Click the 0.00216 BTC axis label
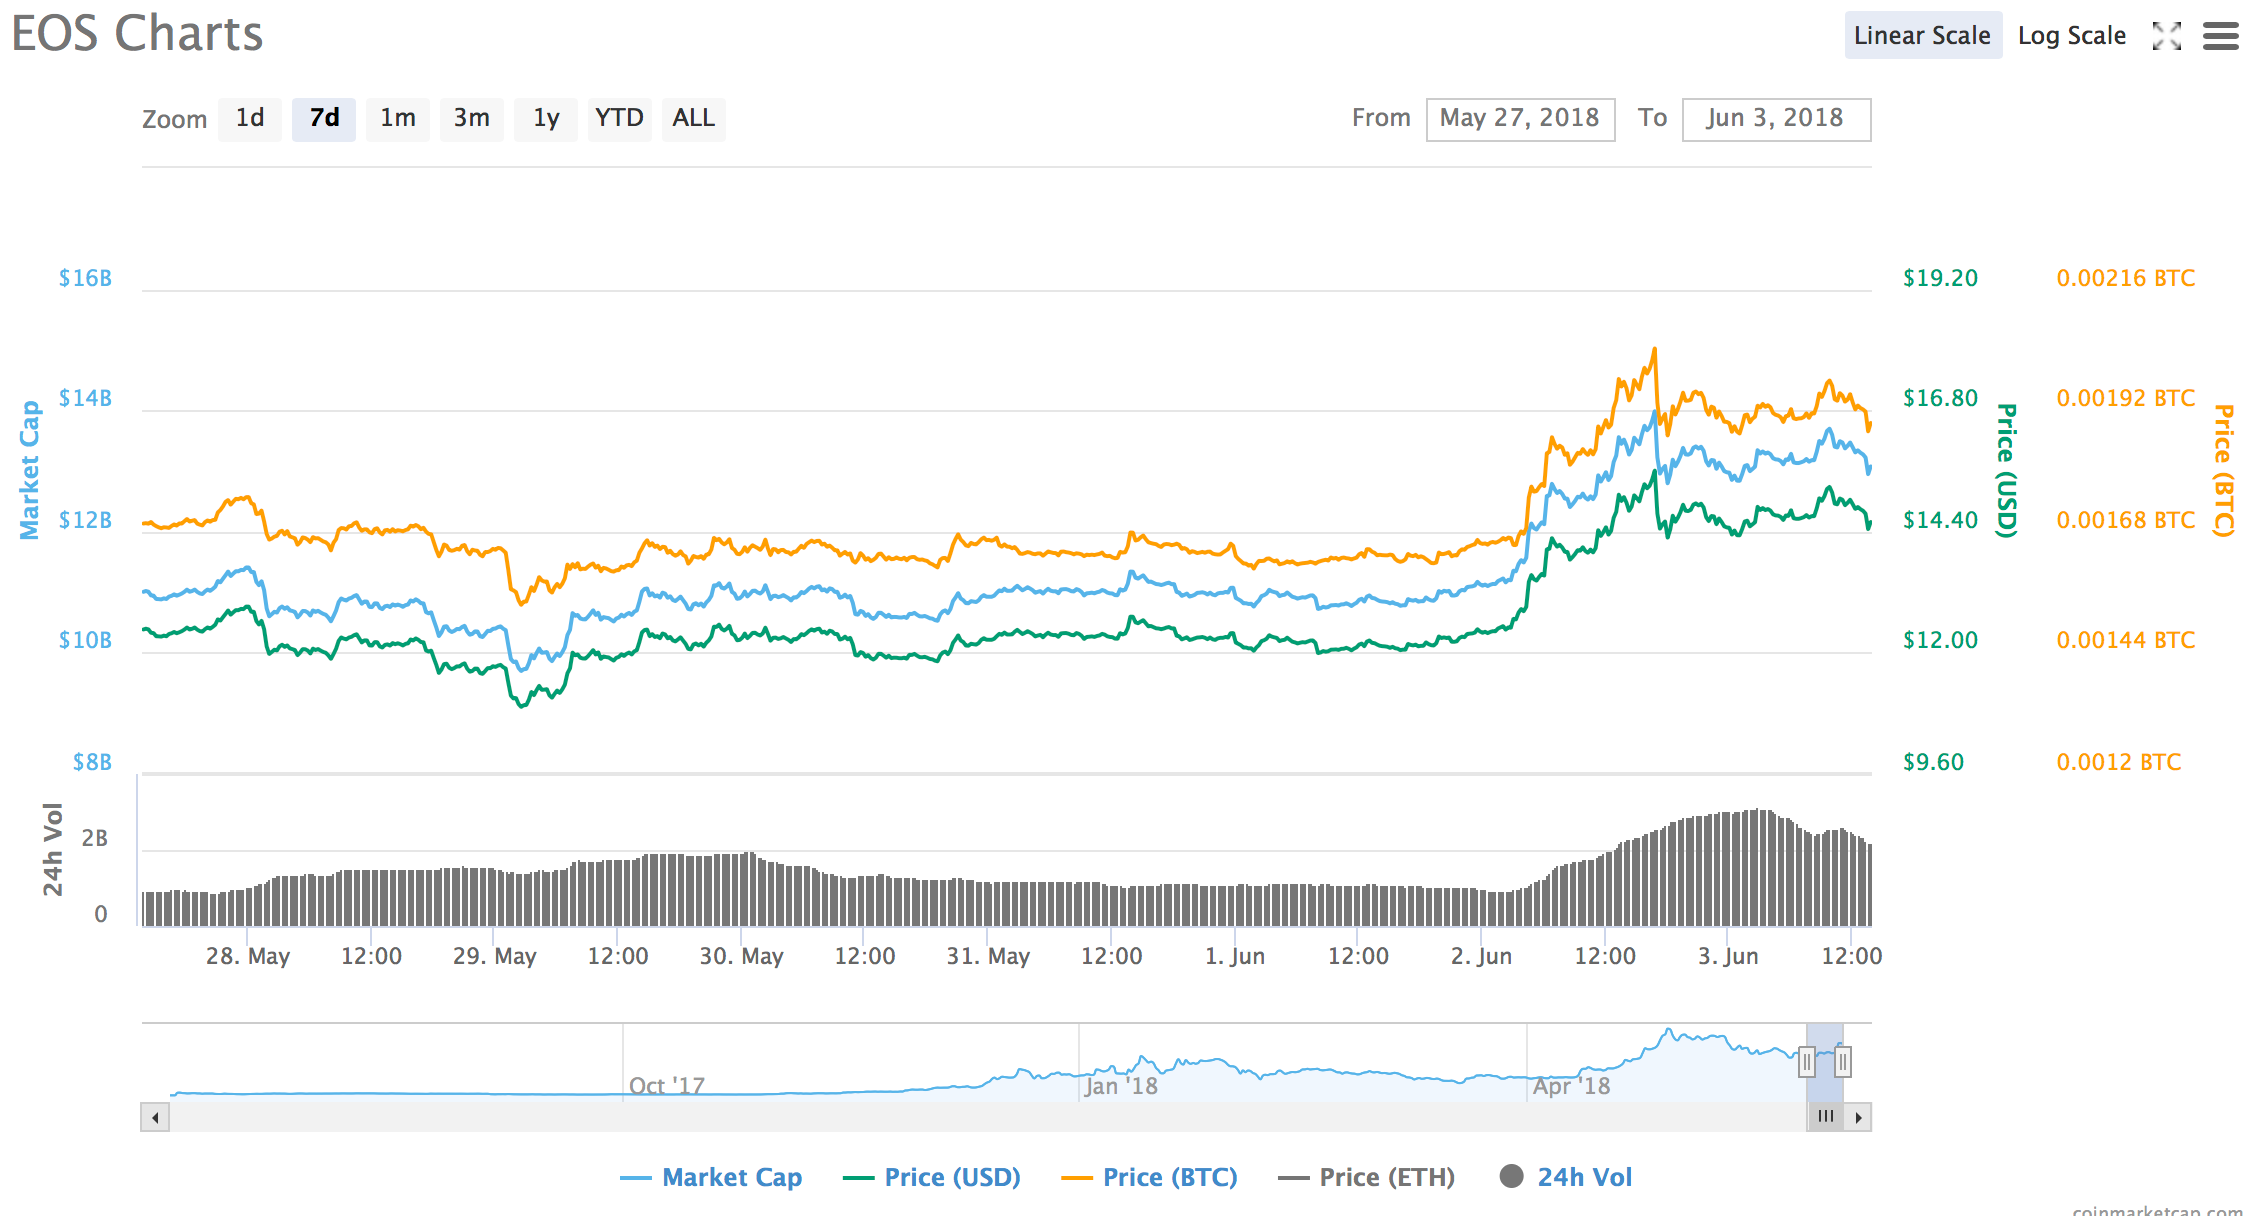The image size is (2264, 1216). click(2126, 278)
